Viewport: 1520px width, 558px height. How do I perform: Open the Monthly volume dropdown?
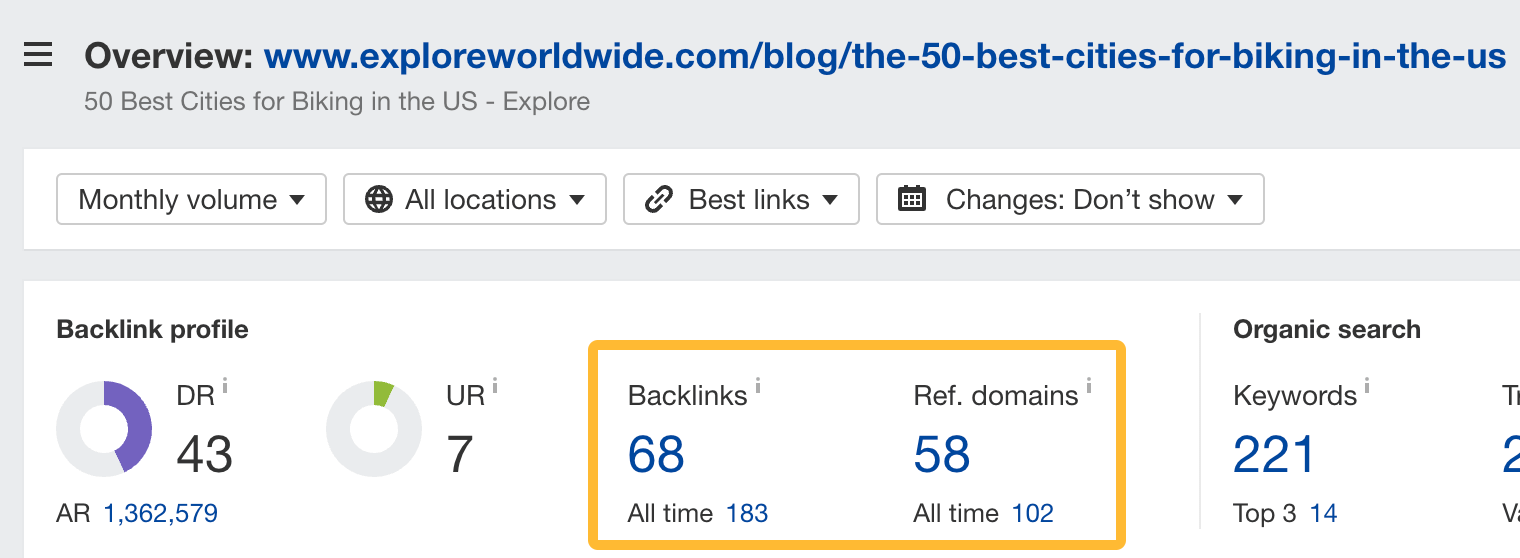tap(192, 199)
